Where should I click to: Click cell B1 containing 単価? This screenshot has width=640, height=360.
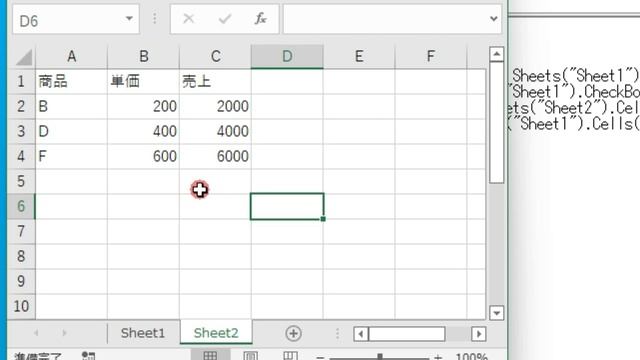point(143,82)
